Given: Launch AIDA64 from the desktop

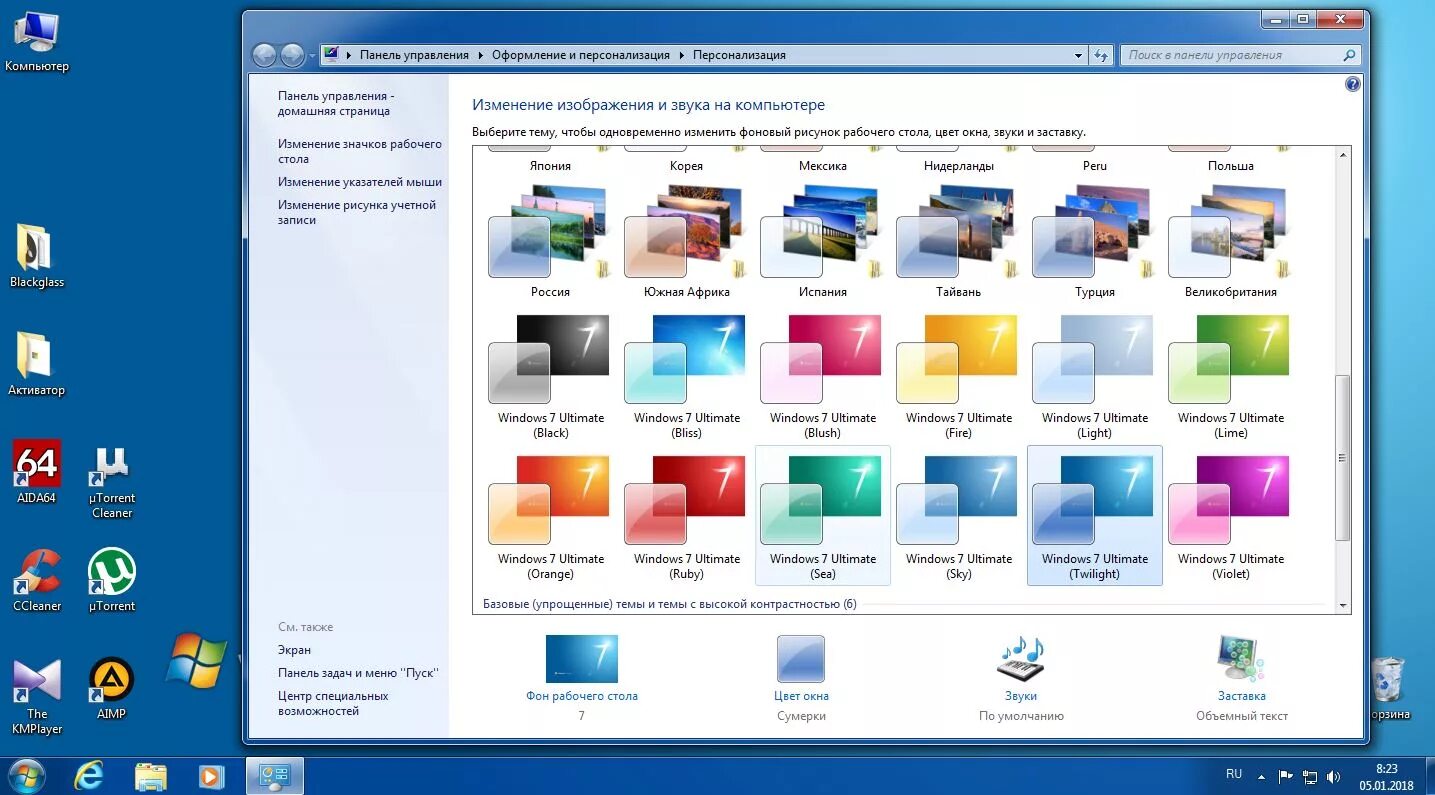Looking at the screenshot, I should click(x=37, y=472).
